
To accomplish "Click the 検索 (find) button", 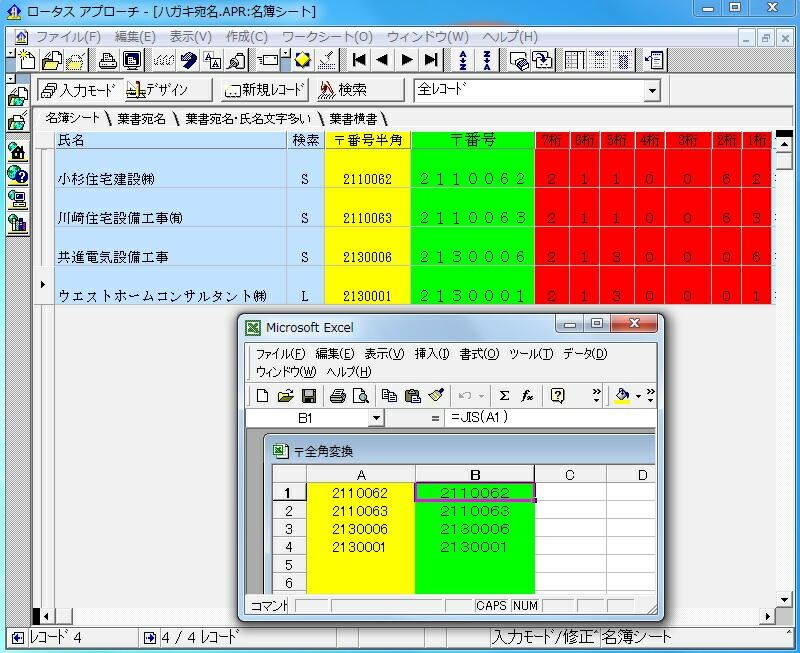I will (x=359, y=90).
